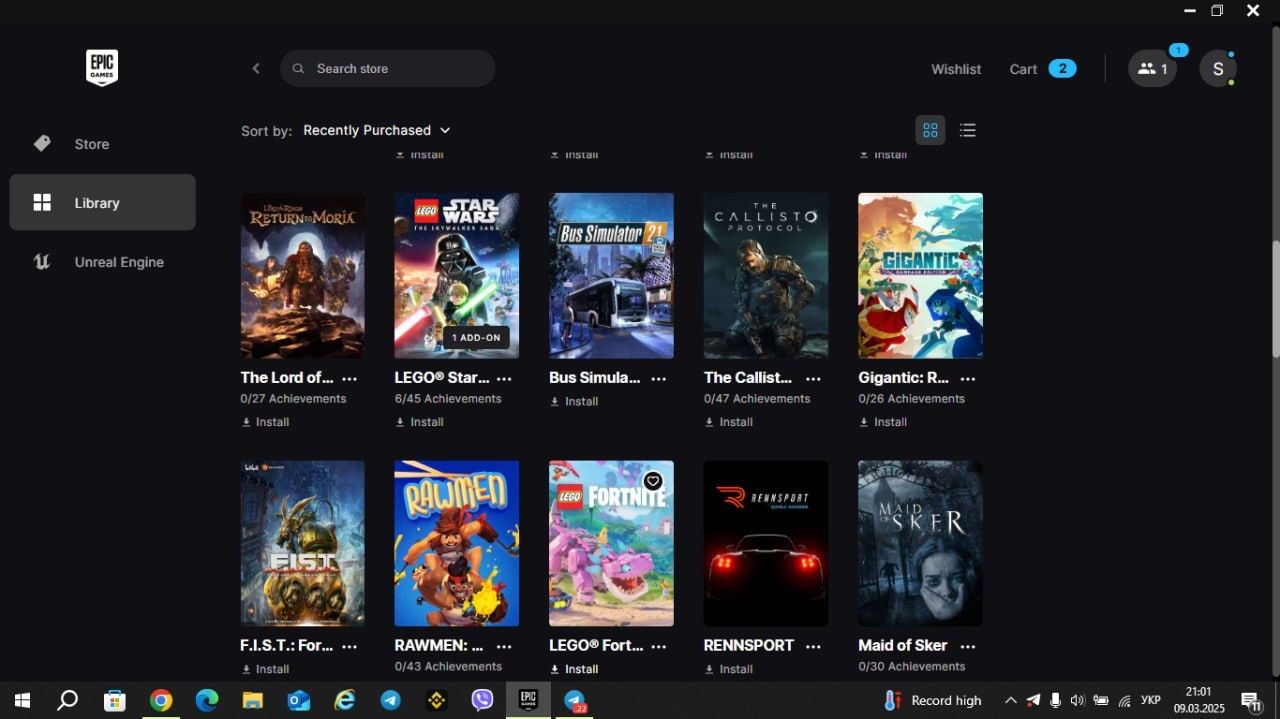
Task: Switch the library to list view
Action: [967, 130]
